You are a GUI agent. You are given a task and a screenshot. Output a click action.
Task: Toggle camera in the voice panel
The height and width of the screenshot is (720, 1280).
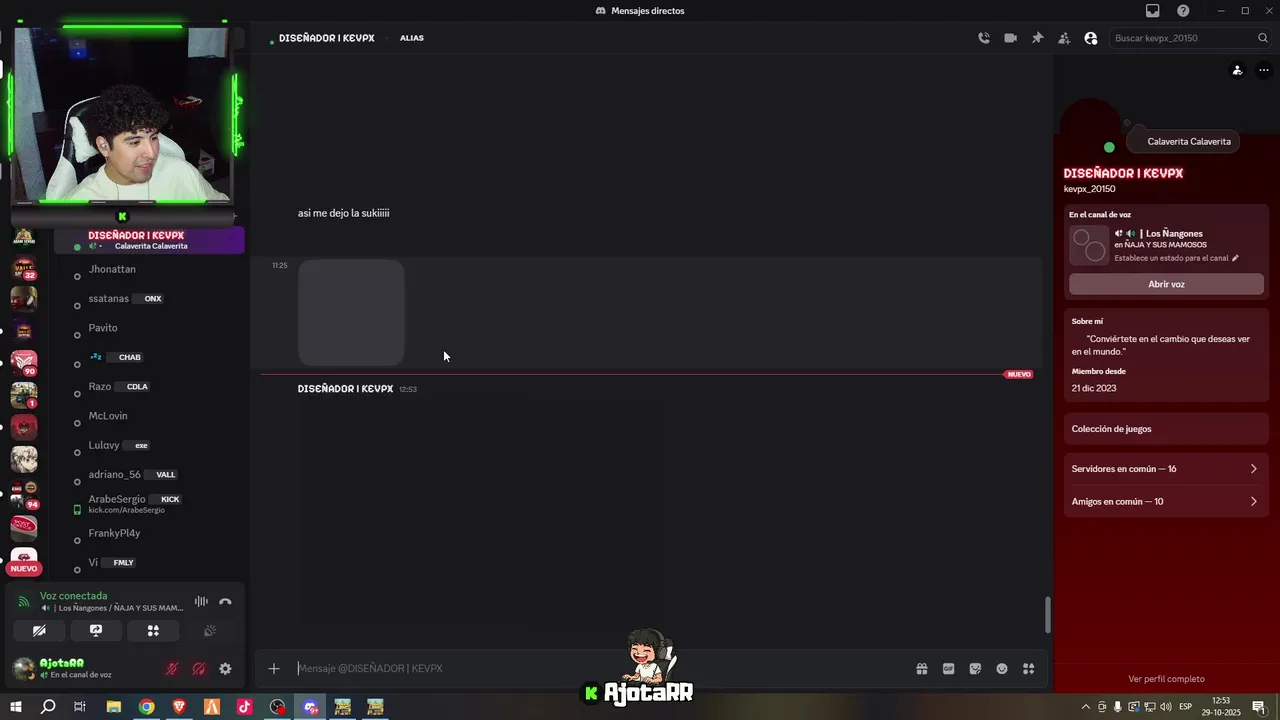pos(39,631)
